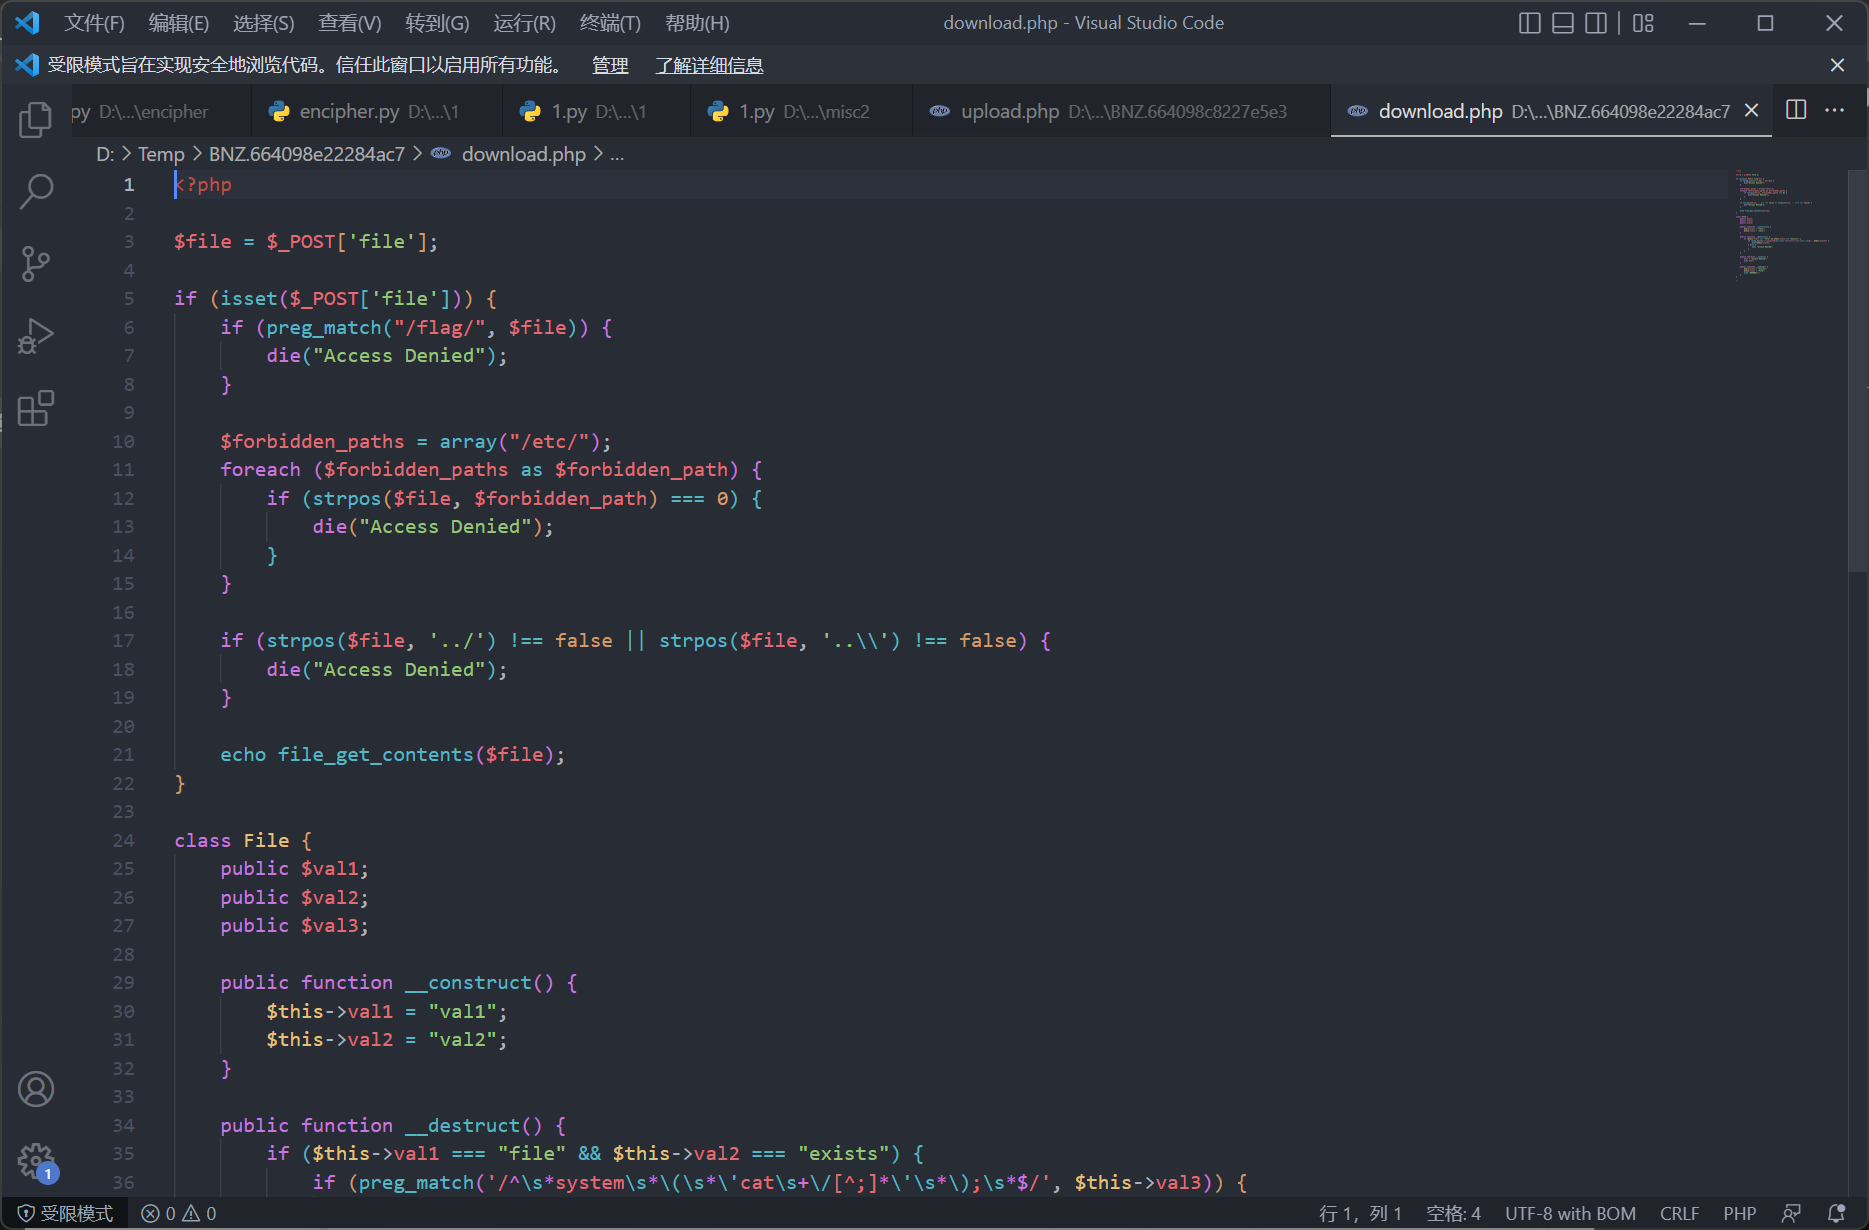Image resolution: width=1869 pixels, height=1230 pixels.
Task: Toggle the secondary sidebar layout icon
Action: pyautogui.click(x=1597, y=23)
